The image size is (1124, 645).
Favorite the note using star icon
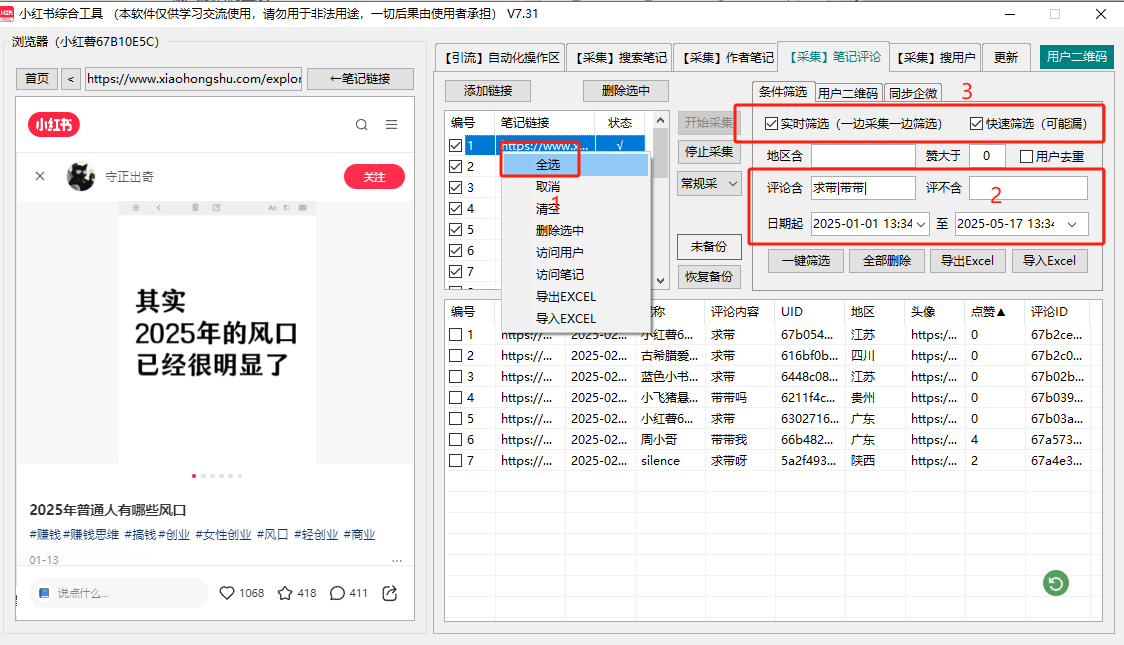click(x=285, y=593)
